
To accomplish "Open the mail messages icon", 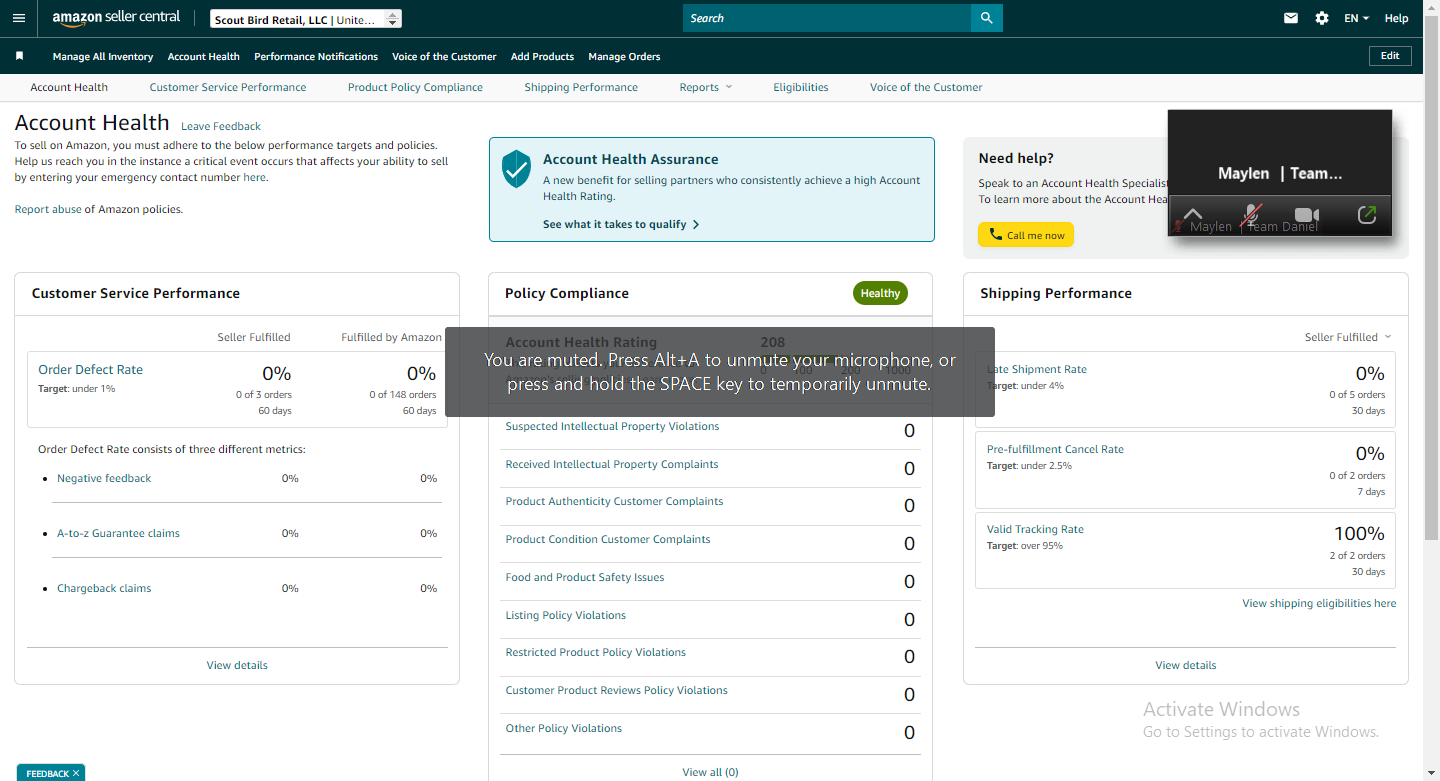I will coord(1291,18).
